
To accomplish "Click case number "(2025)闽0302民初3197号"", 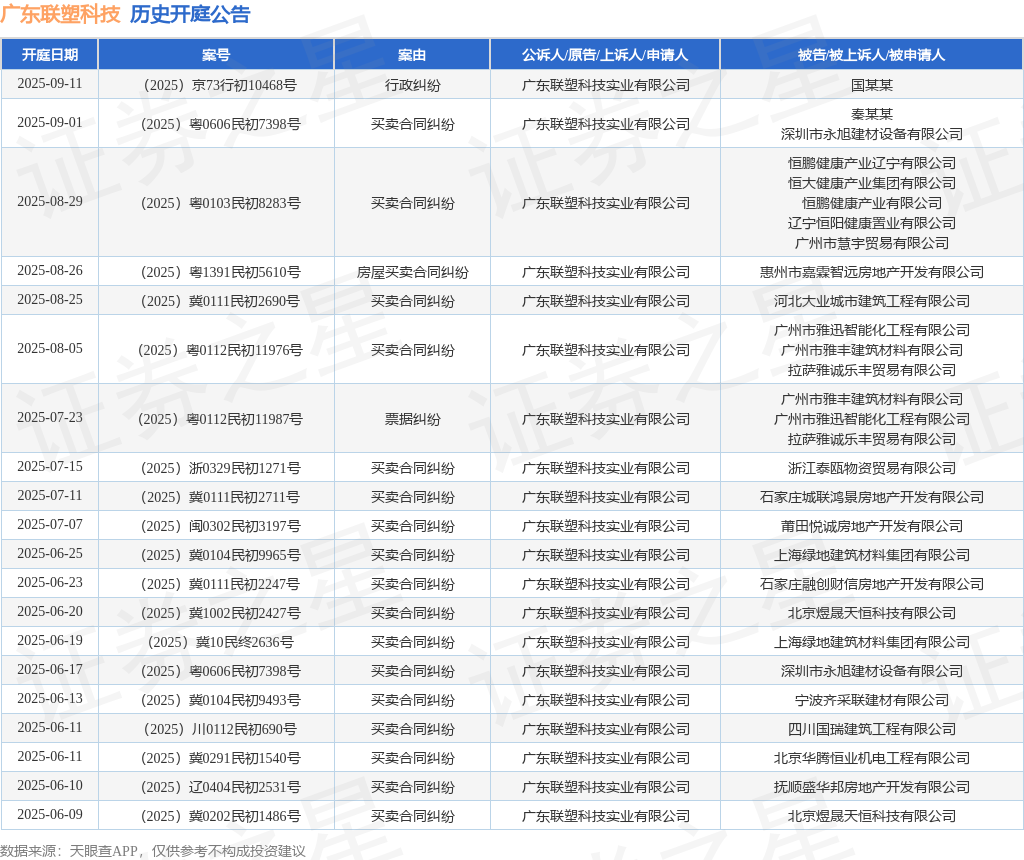I will [220, 526].
